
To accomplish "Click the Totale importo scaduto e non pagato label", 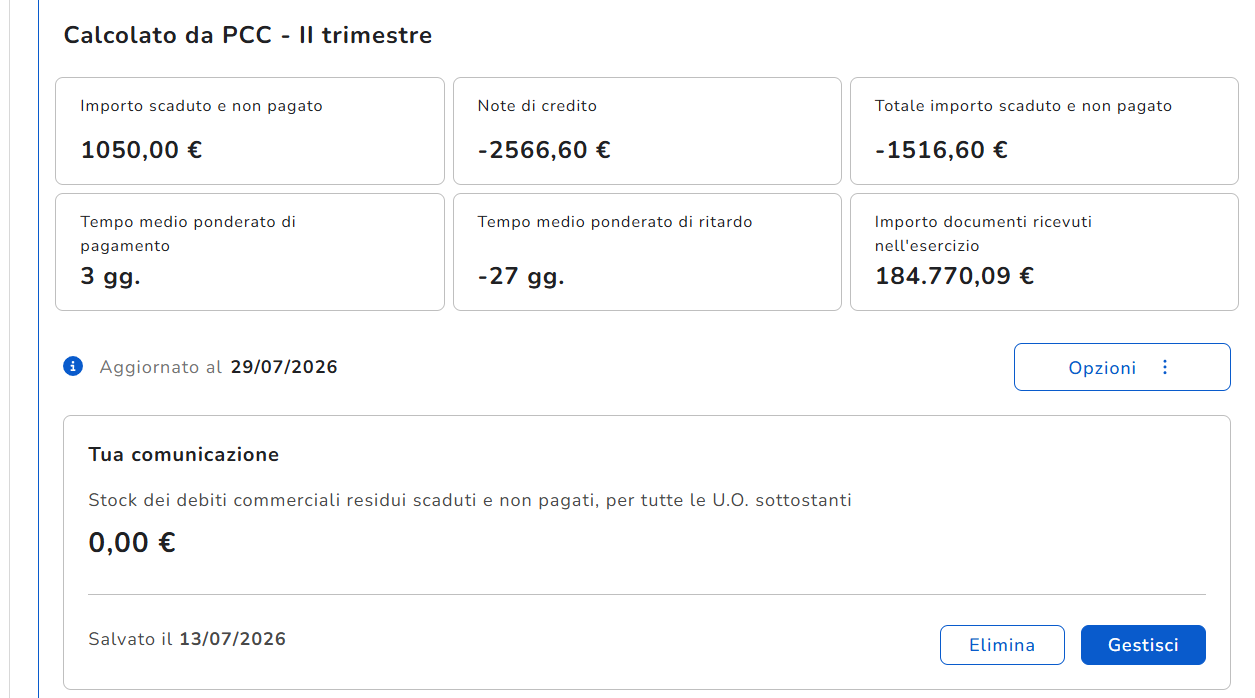I will [x=1023, y=106].
